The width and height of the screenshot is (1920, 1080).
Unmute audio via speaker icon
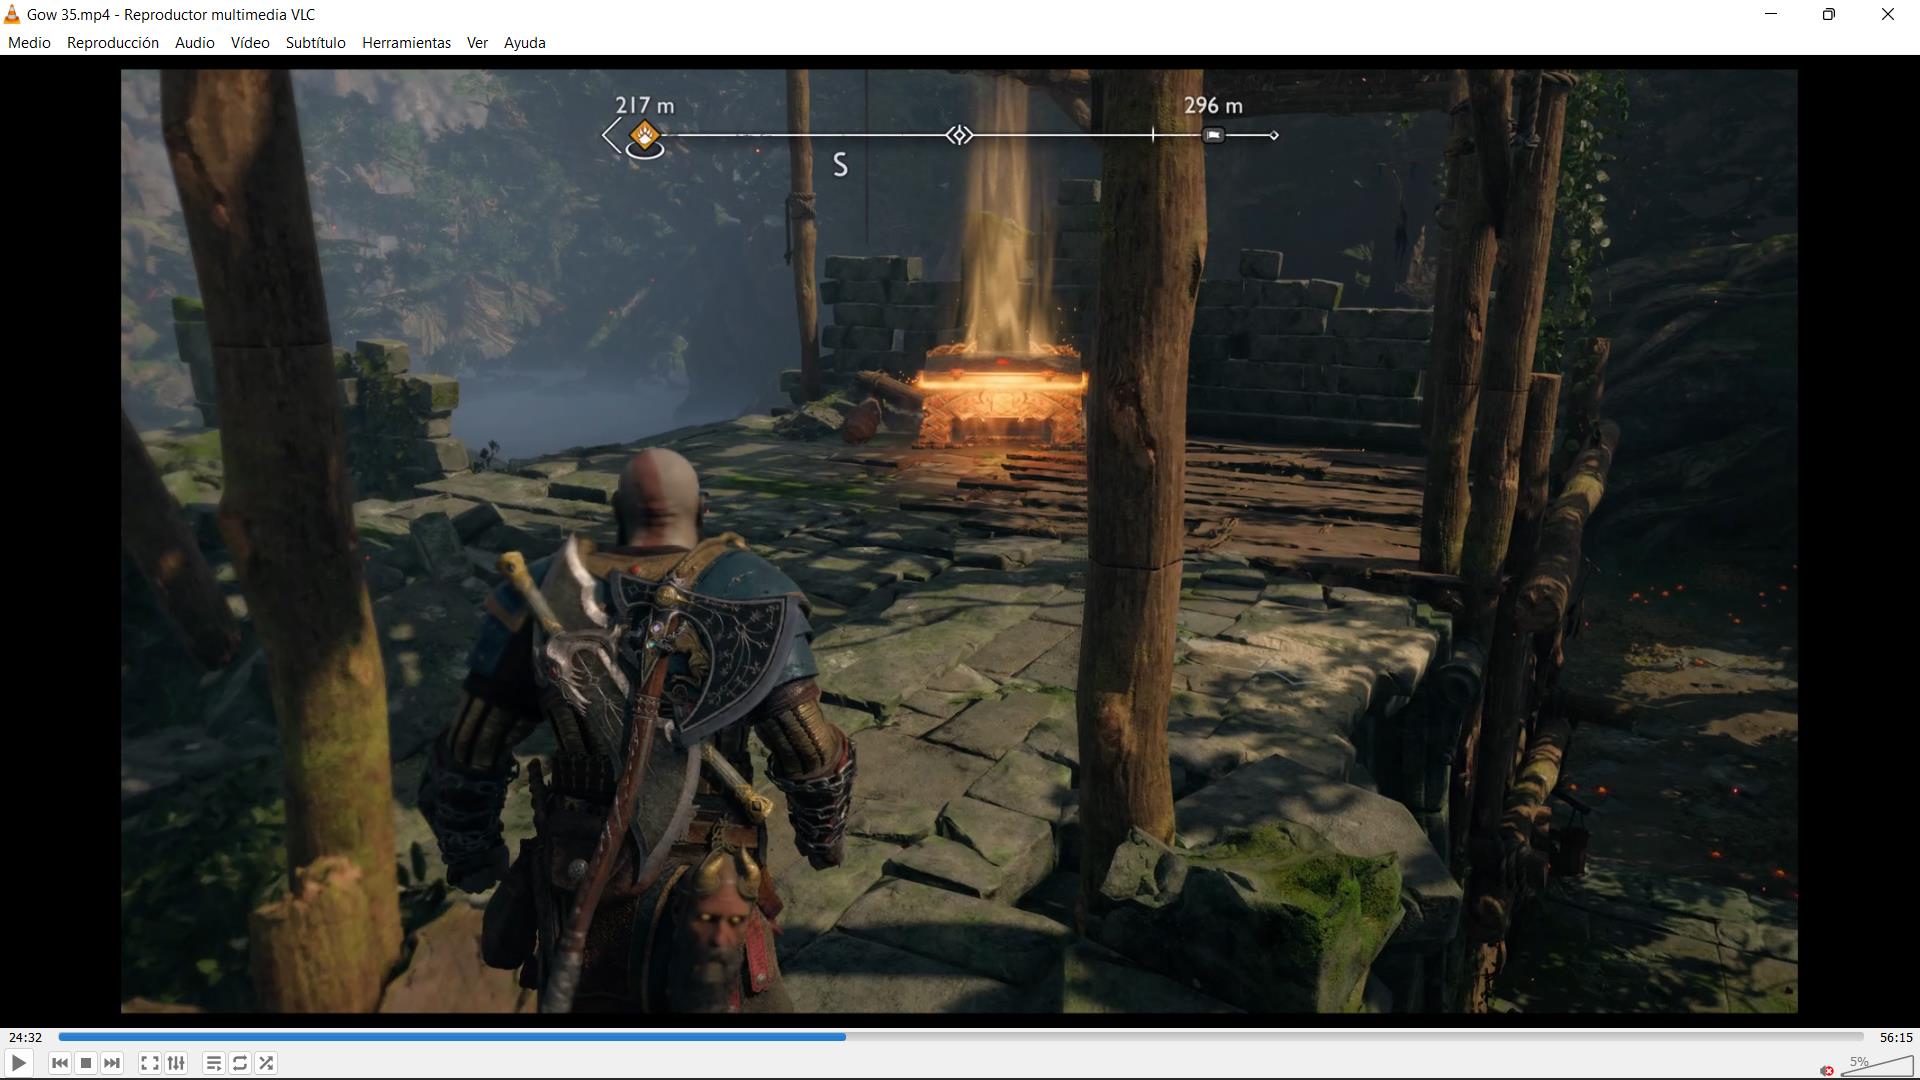point(1827,1070)
